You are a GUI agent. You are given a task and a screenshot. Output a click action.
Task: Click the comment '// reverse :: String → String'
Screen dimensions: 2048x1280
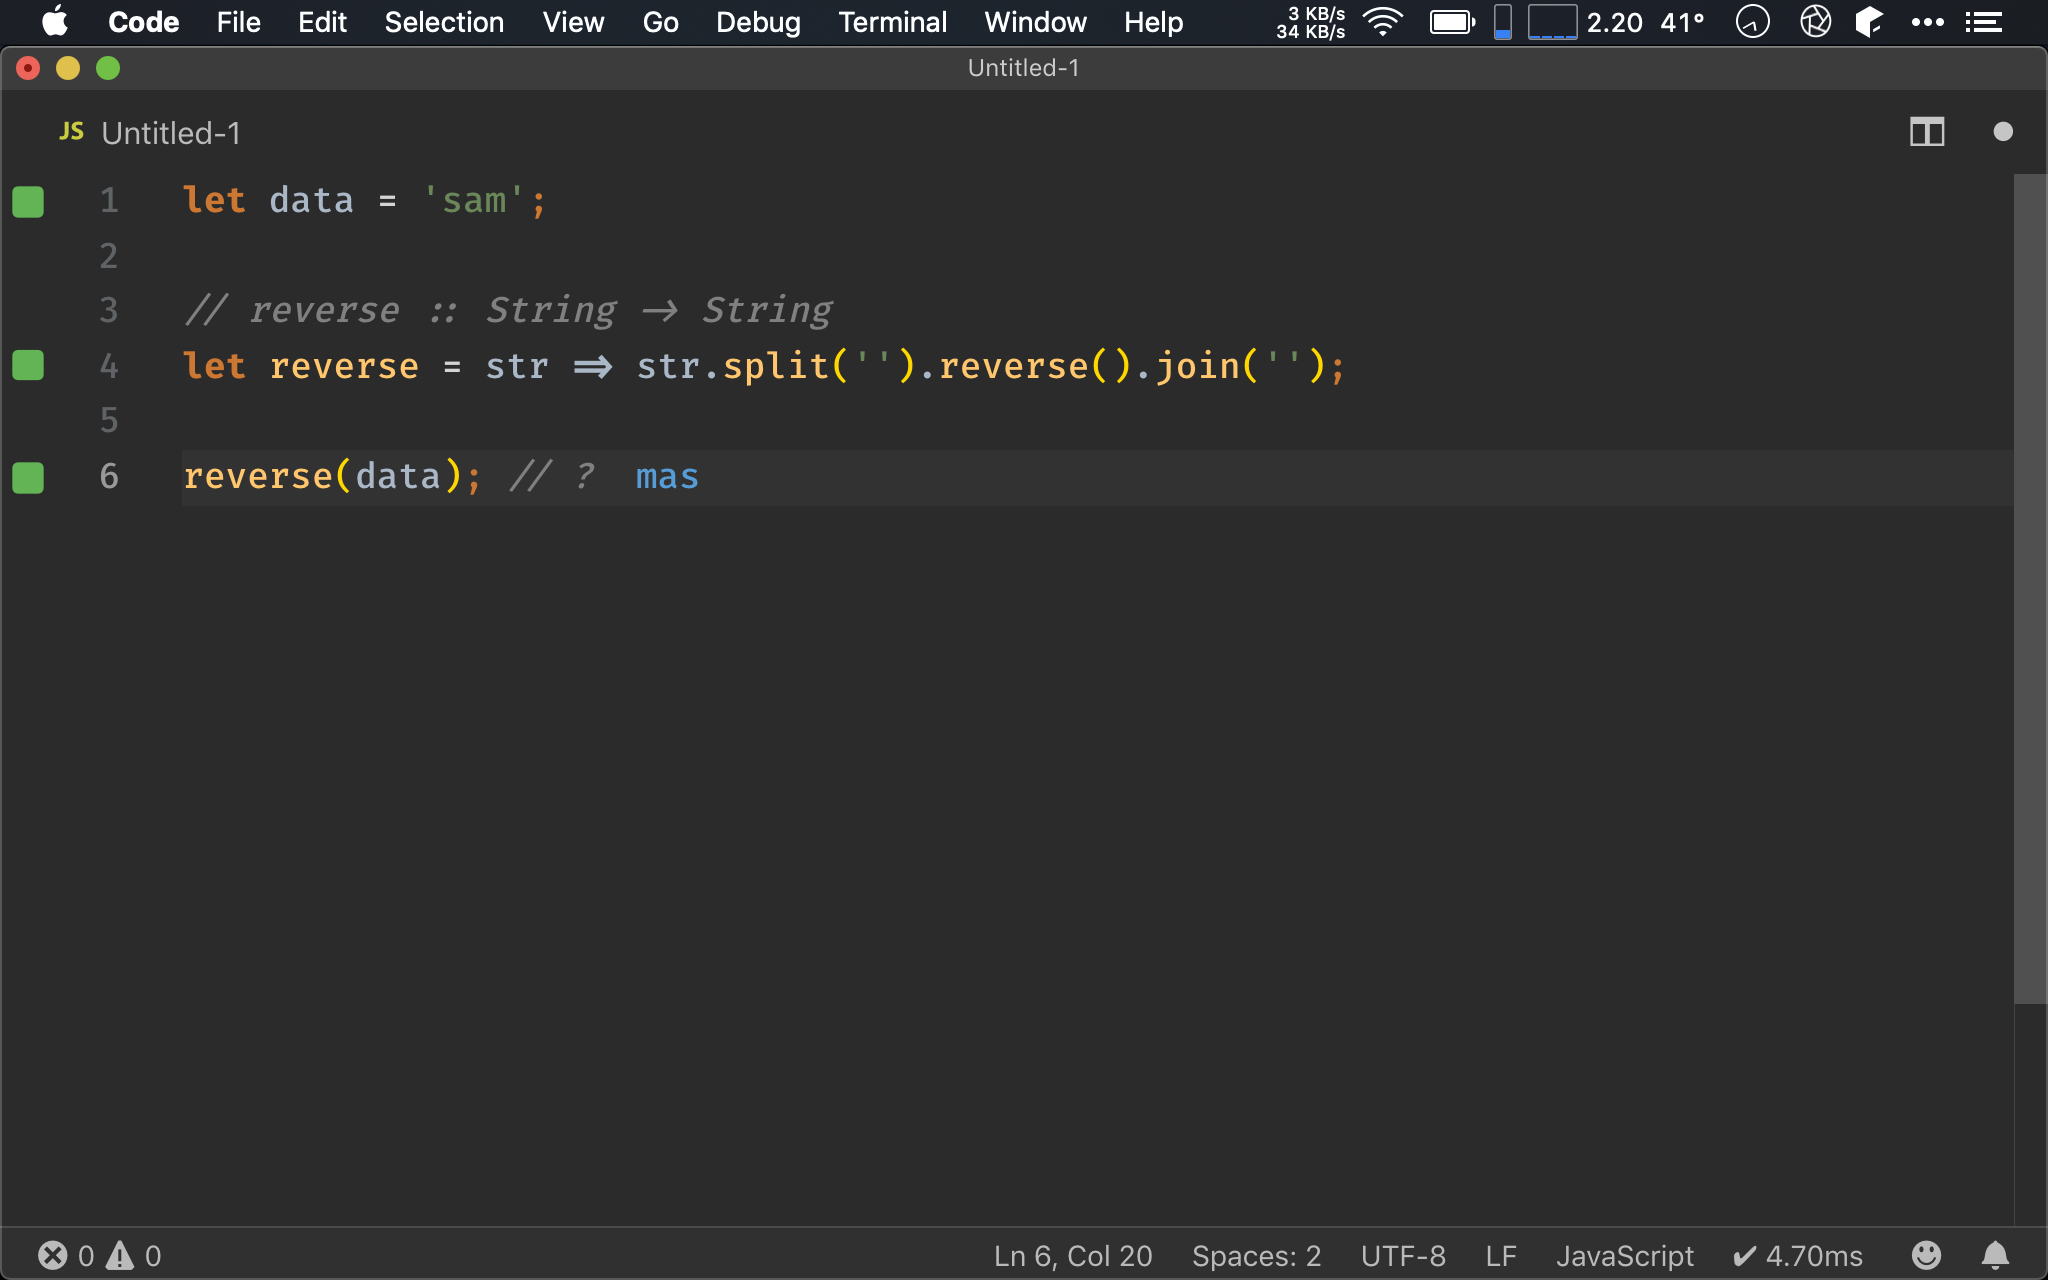pos(509,311)
